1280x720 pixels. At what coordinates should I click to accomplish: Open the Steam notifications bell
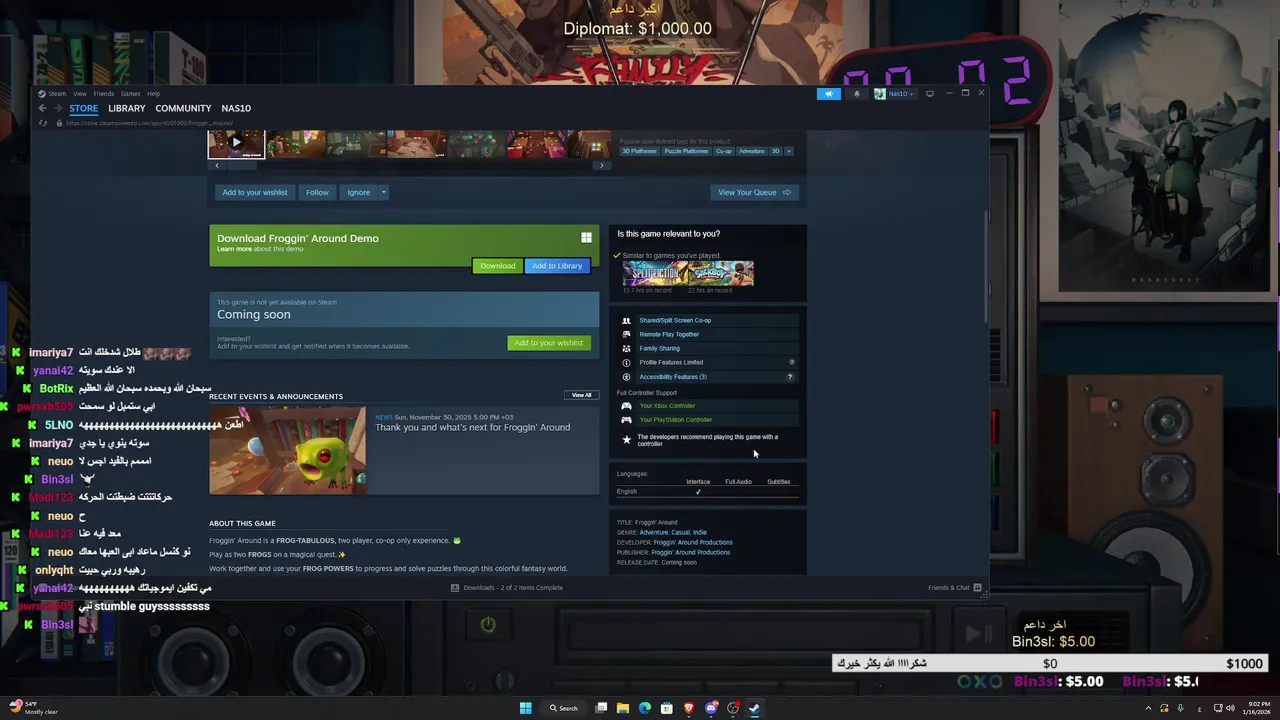coord(856,93)
